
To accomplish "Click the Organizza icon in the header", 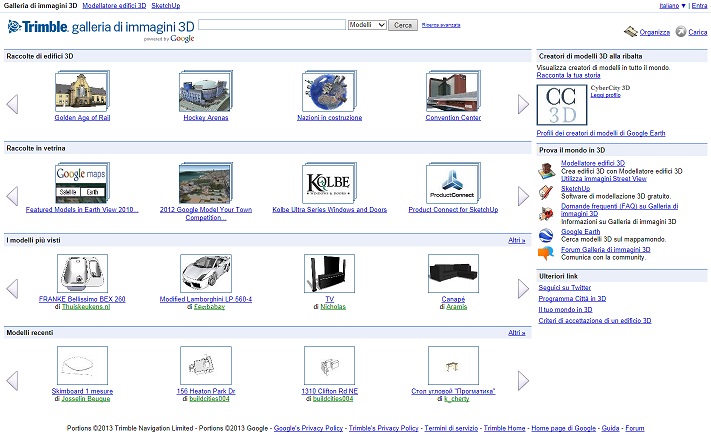I will coord(631,32).
